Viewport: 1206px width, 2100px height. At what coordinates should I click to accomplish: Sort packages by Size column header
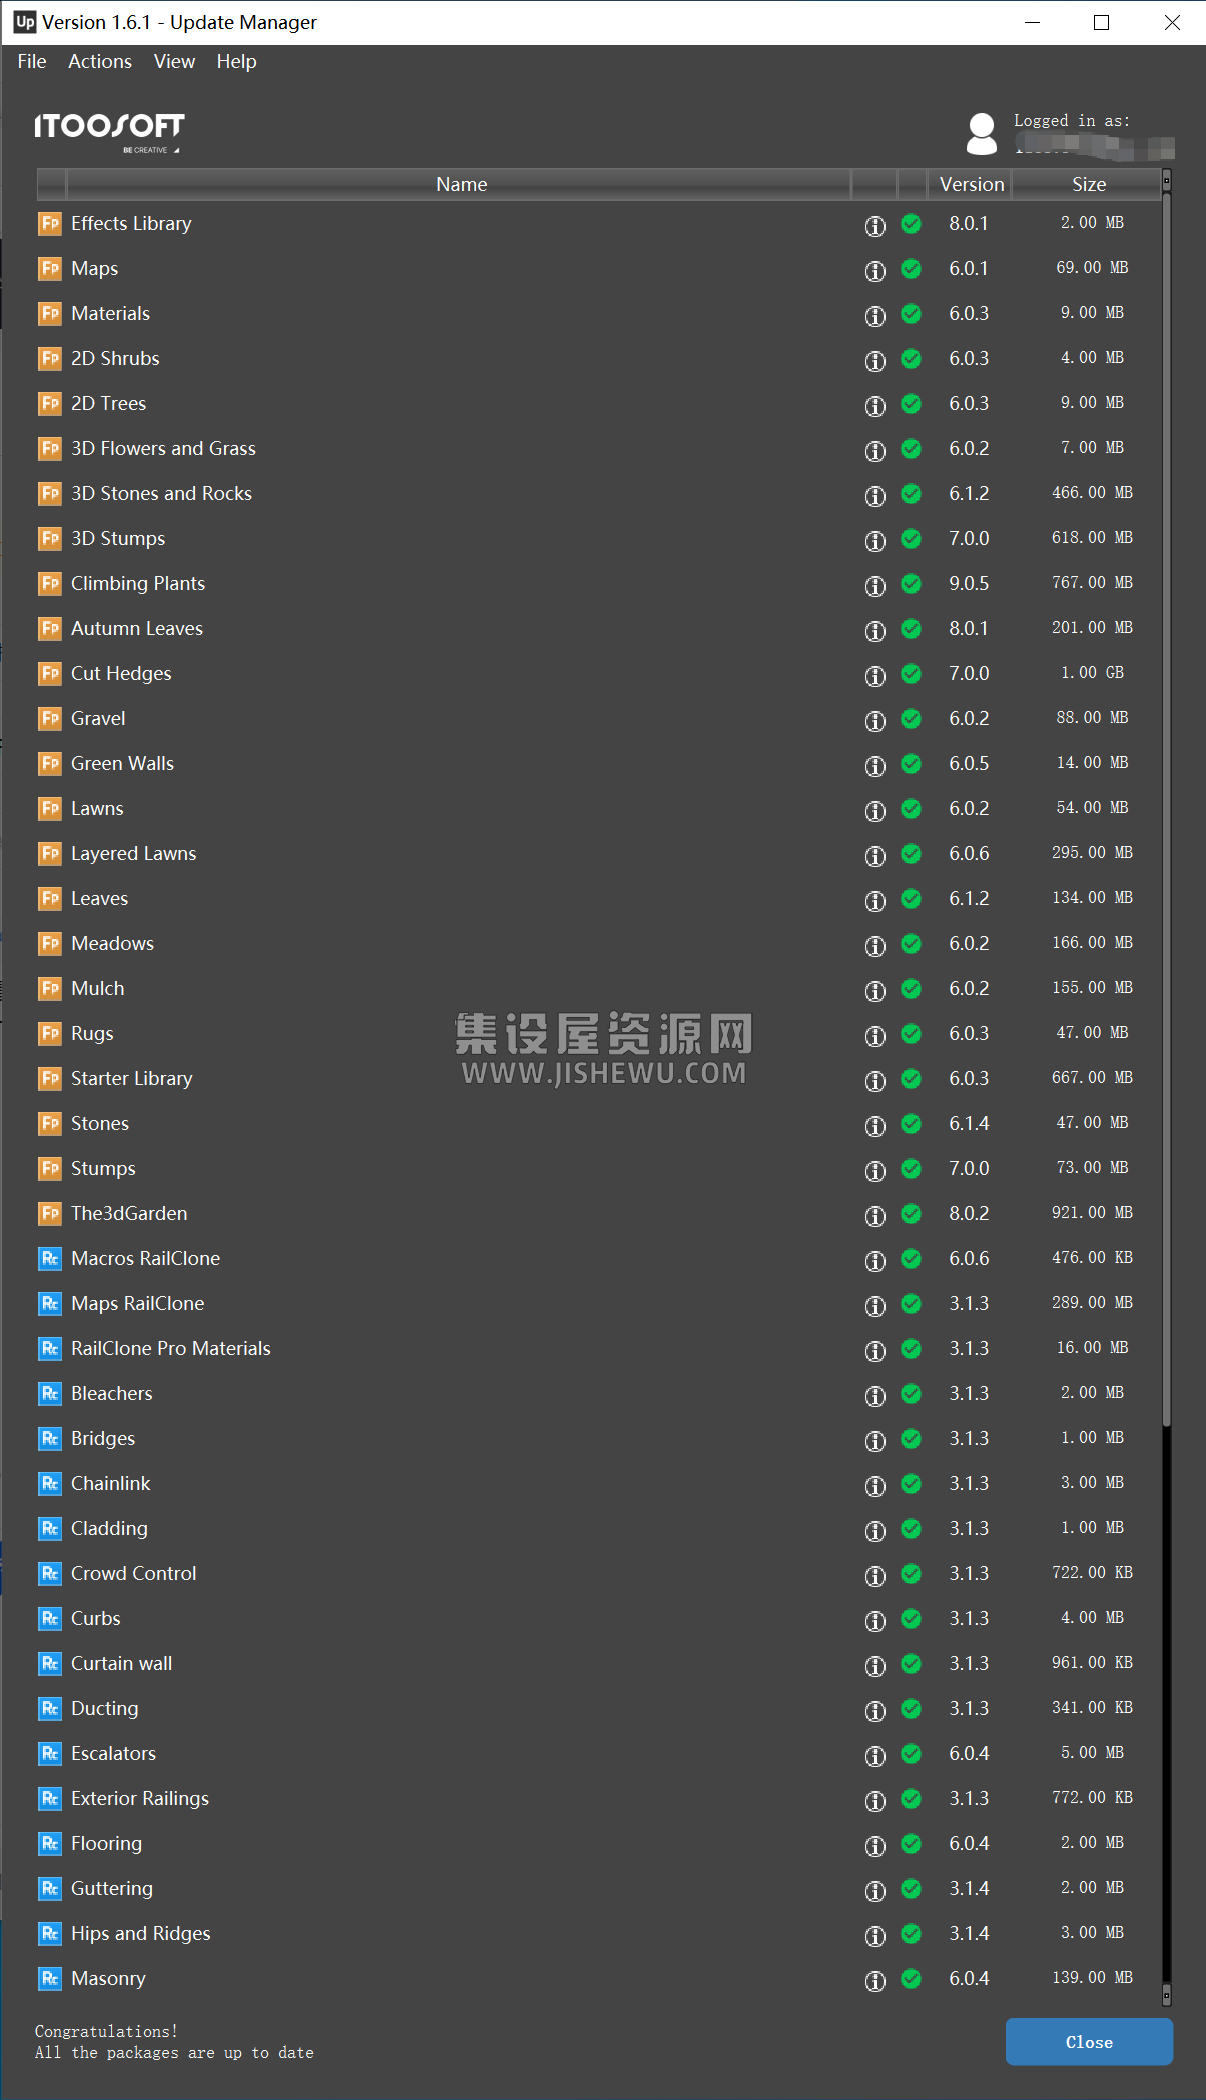pos(1088,184)
